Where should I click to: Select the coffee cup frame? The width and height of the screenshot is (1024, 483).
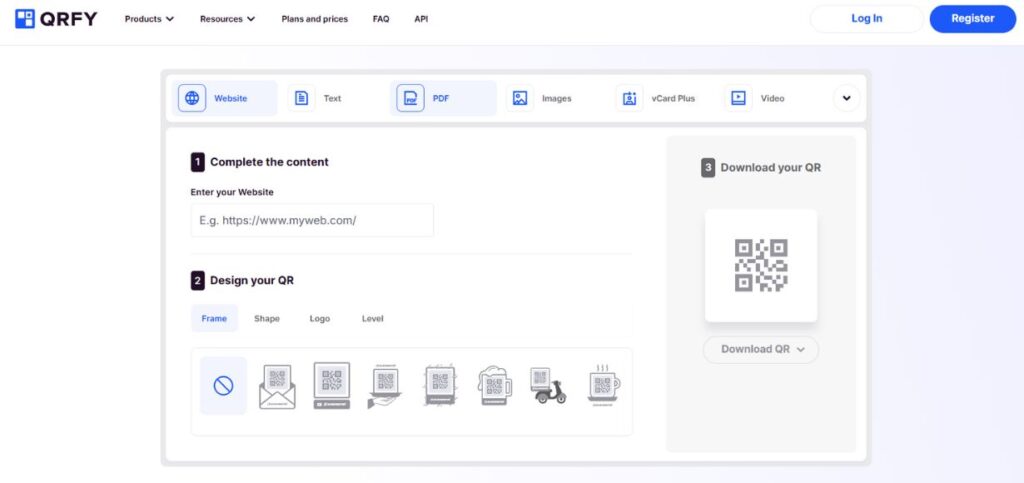(603, 386)
